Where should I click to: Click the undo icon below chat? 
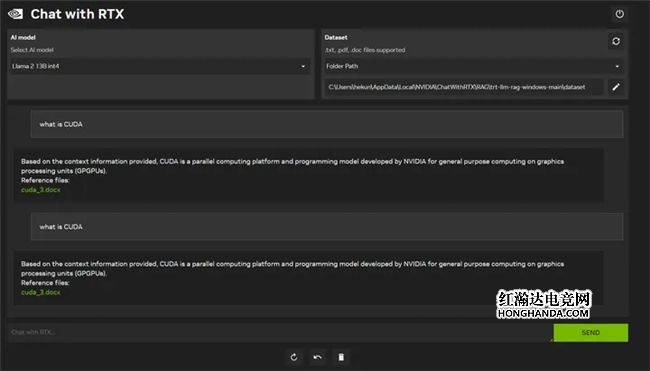(318, 357)
